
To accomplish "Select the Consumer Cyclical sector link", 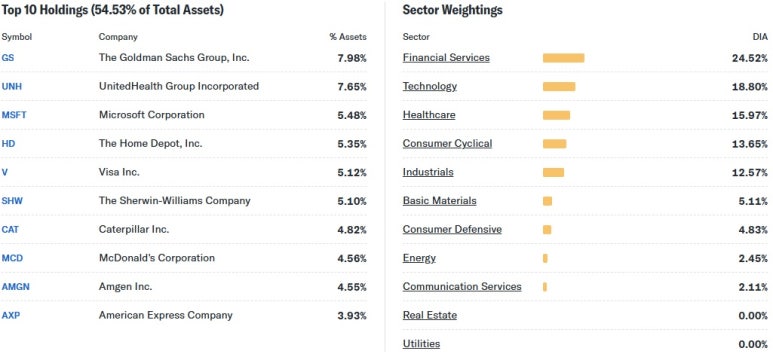I will [447, 144].
